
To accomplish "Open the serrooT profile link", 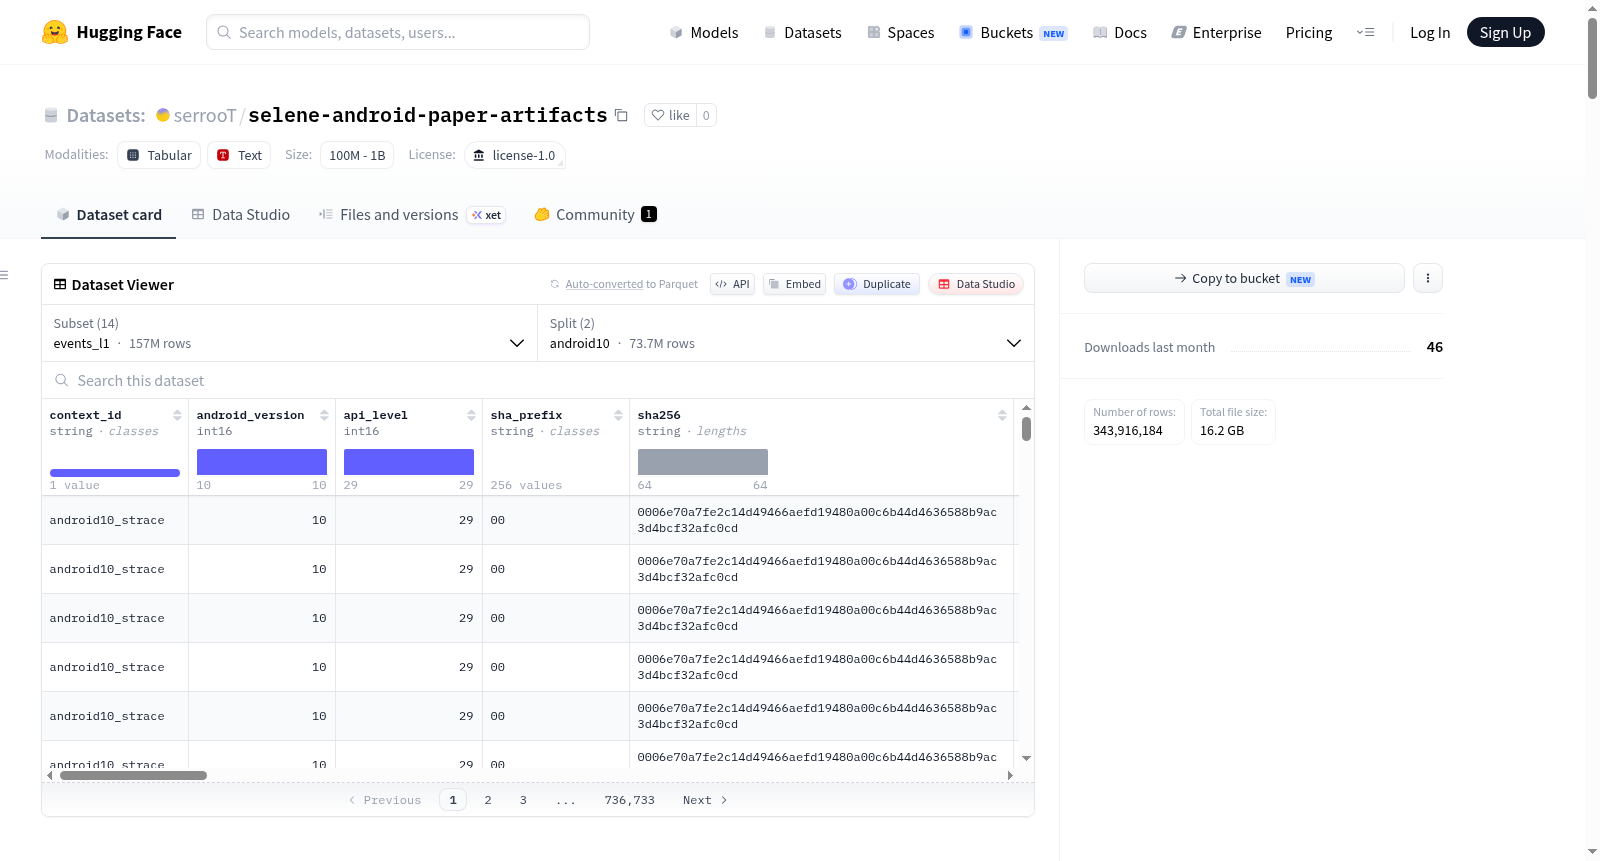I will [205, 116].
